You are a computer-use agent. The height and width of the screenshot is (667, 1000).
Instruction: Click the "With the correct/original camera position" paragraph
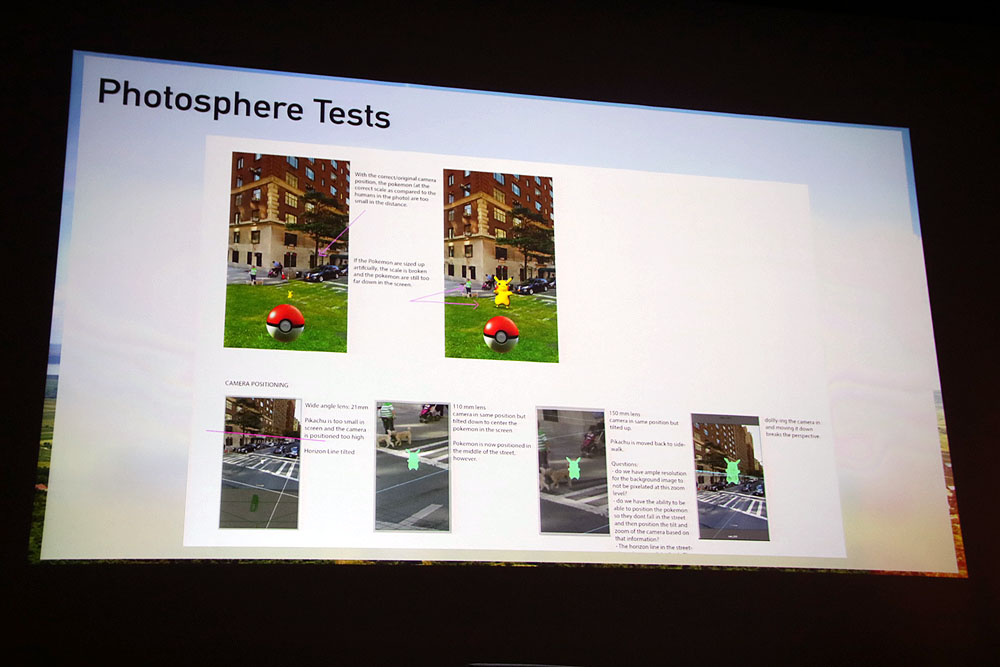click(x=395, y=189)
